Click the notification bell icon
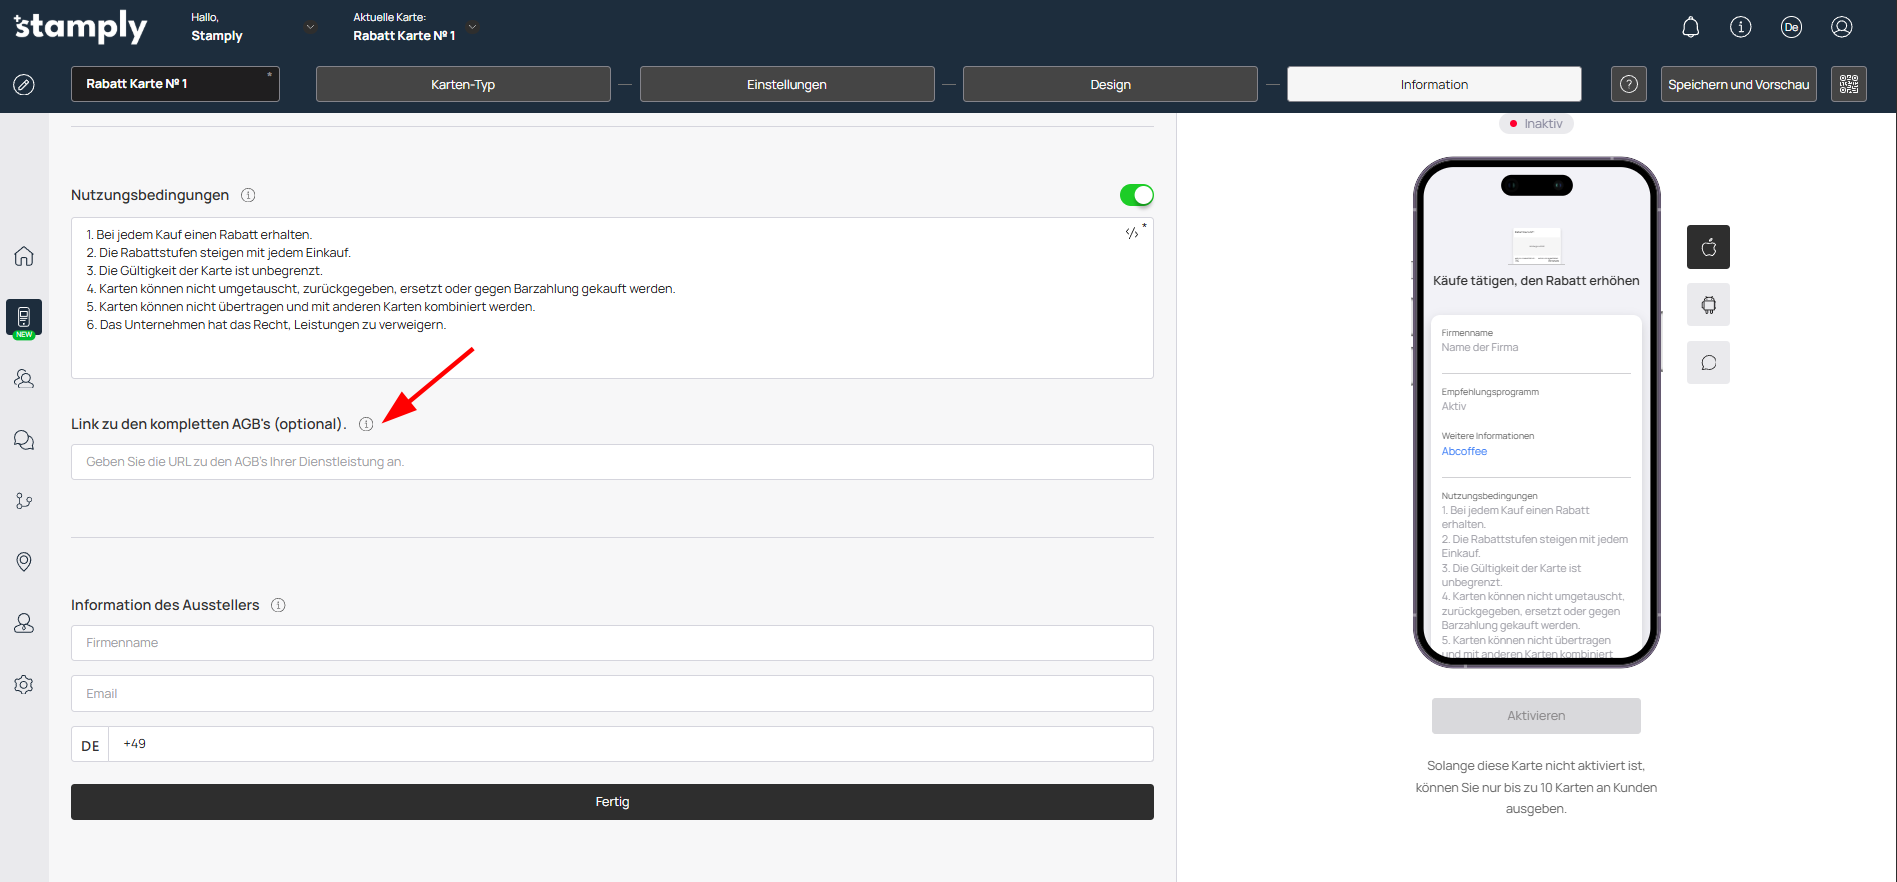The image size is (1897, 882). pyautogui.click(x=1690, y=27)
